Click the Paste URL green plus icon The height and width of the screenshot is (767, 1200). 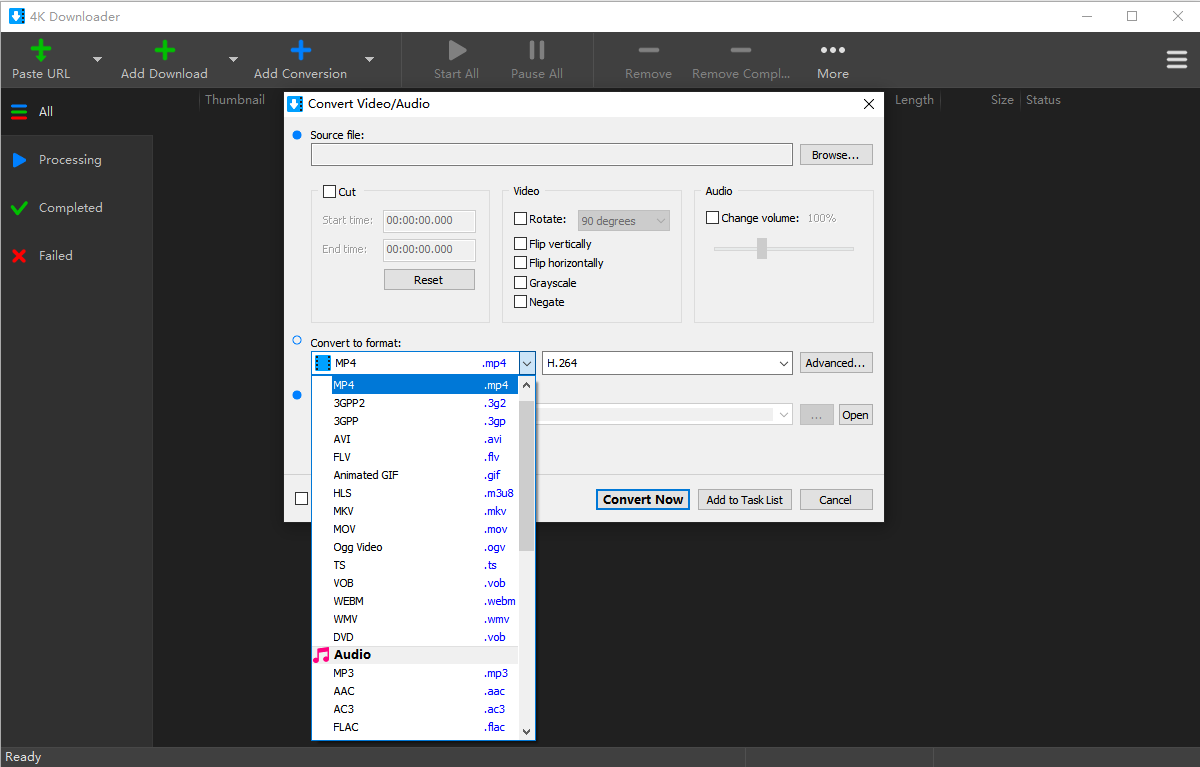click(41, 50)
